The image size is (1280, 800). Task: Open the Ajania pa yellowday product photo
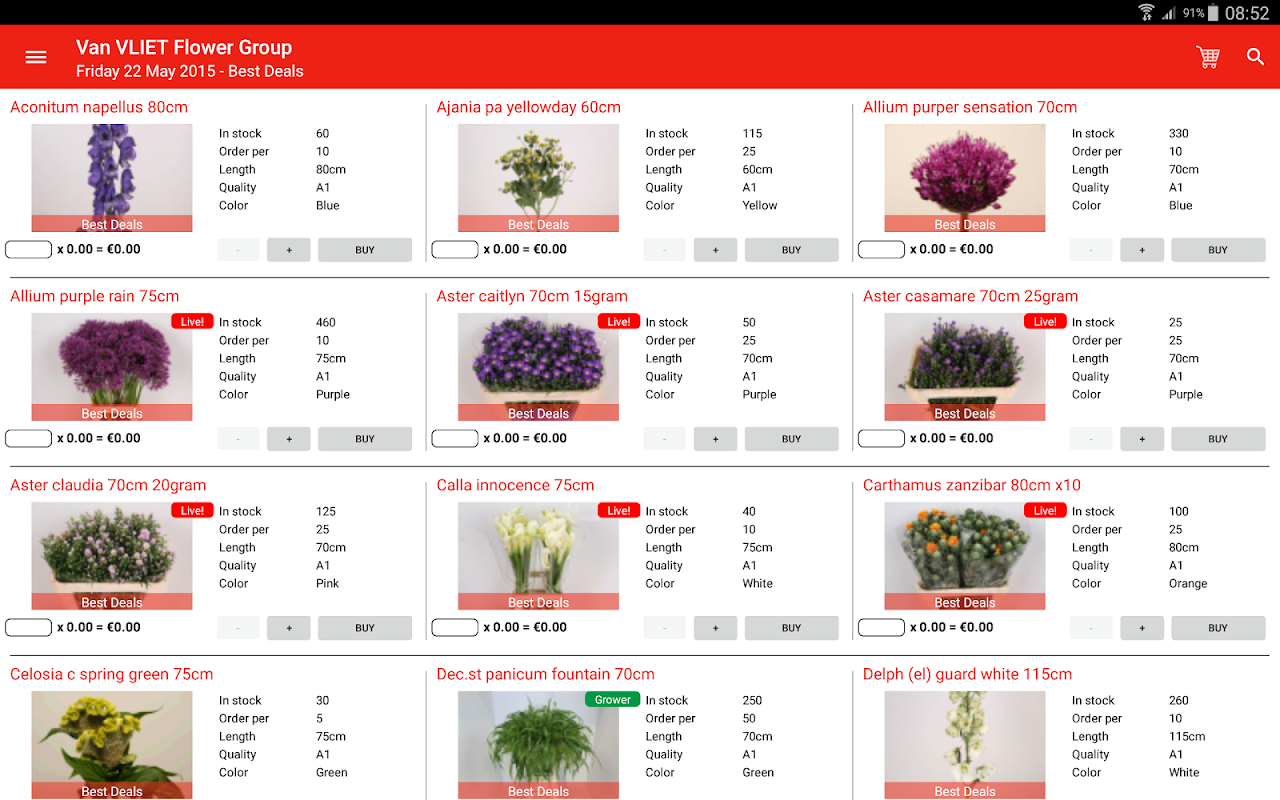click(x=538, y=178)
